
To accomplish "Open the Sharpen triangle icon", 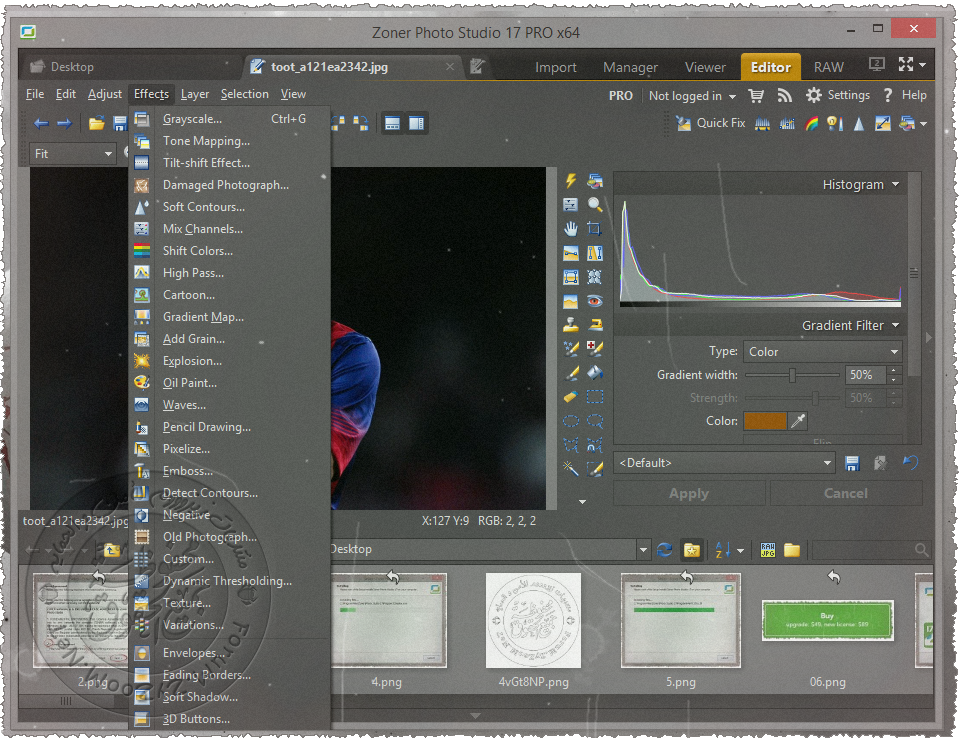I will point(859,124).
